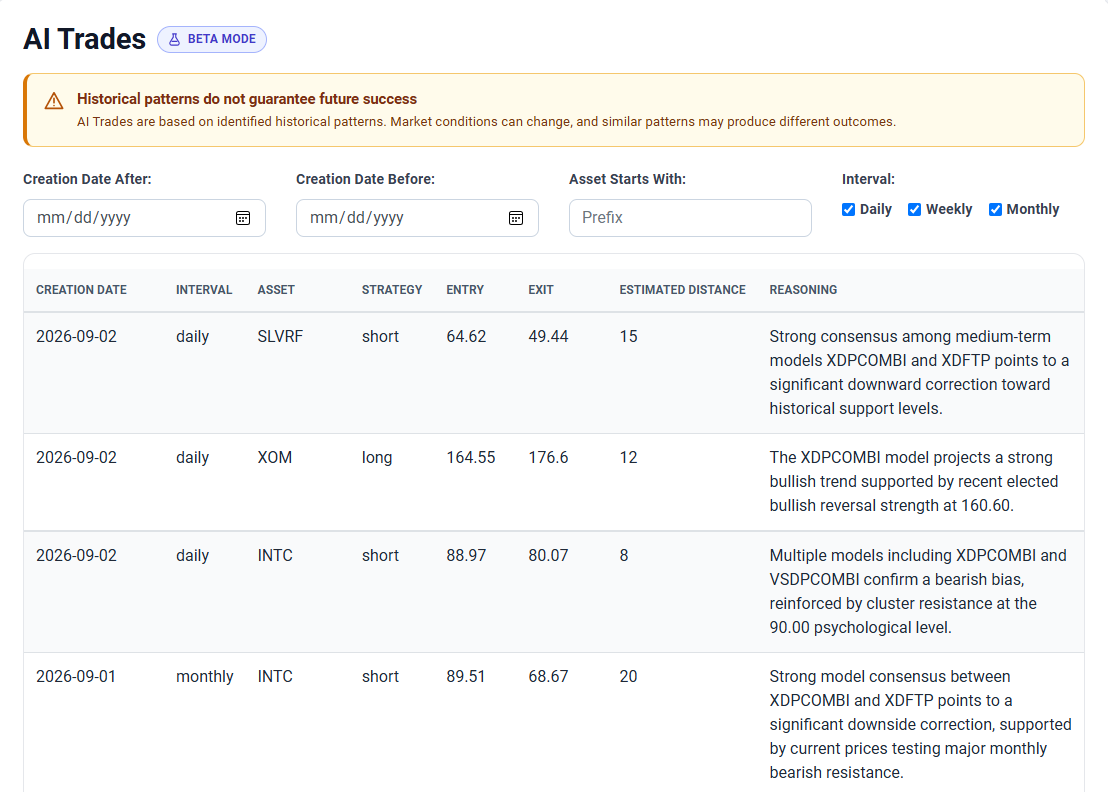1108x792 pixels.
Task: Click the XOM reasoning about bullish trend
Action: 914,481
